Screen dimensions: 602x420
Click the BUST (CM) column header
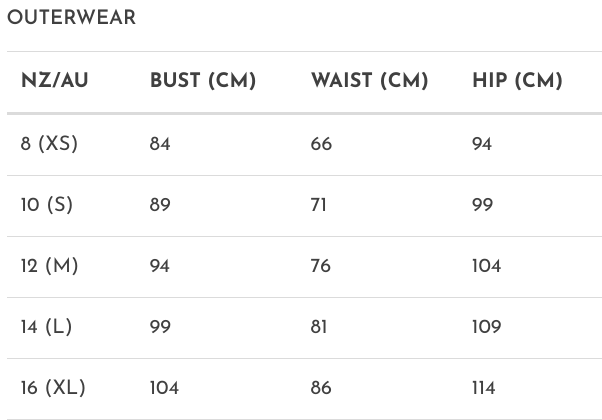click(x=203, y=81)
